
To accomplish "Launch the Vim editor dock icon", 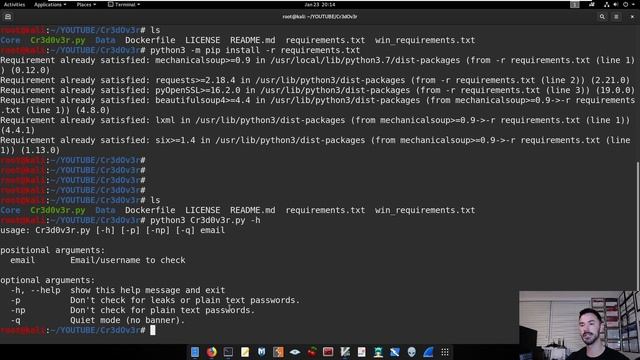I will 345,352.
